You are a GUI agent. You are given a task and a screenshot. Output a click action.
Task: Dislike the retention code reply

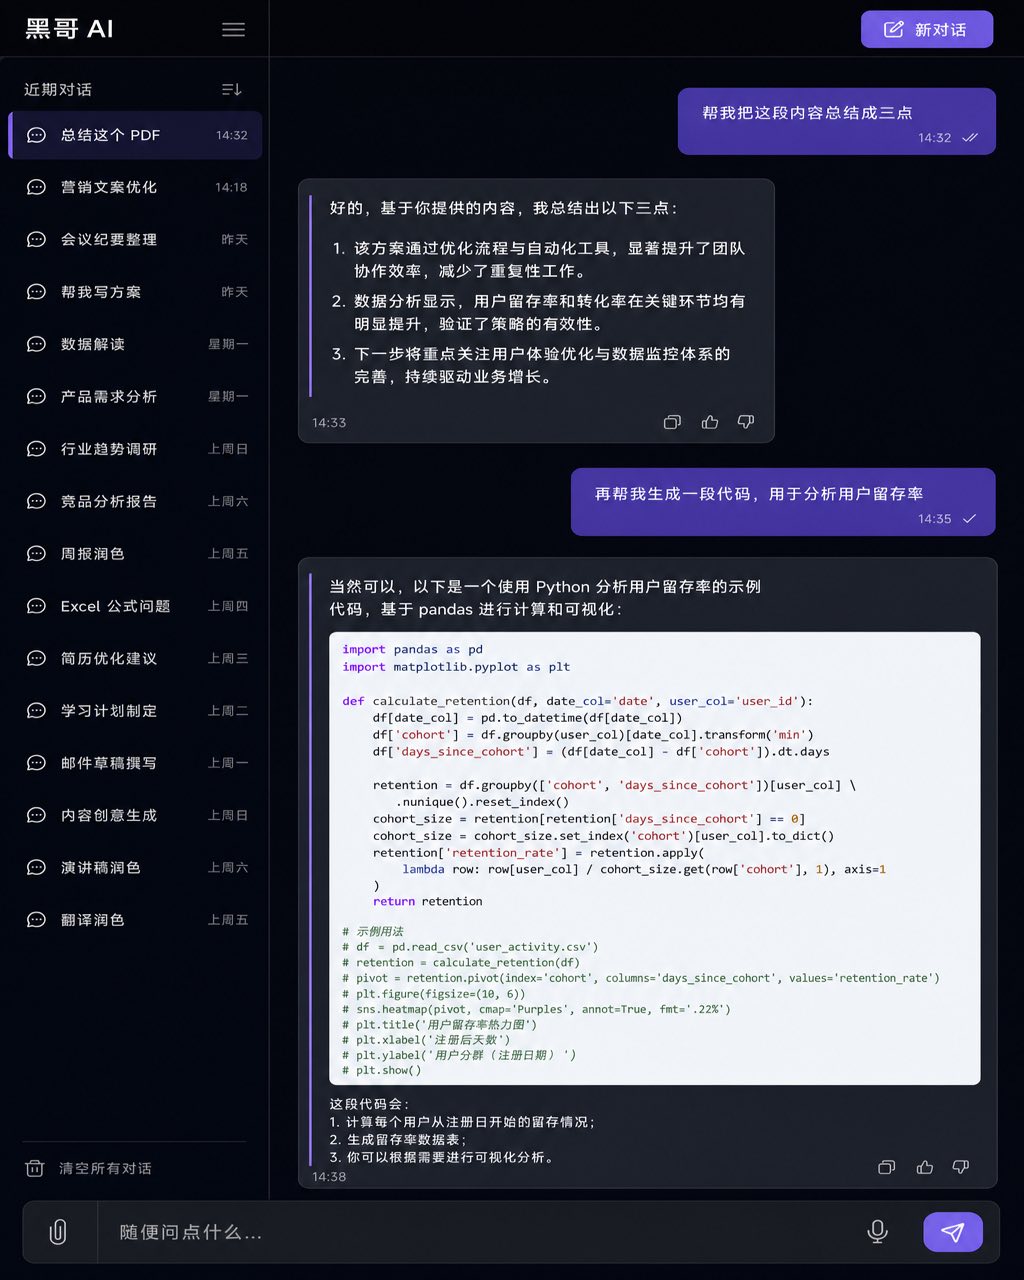pyautogui.click(x=961, y=1167)
